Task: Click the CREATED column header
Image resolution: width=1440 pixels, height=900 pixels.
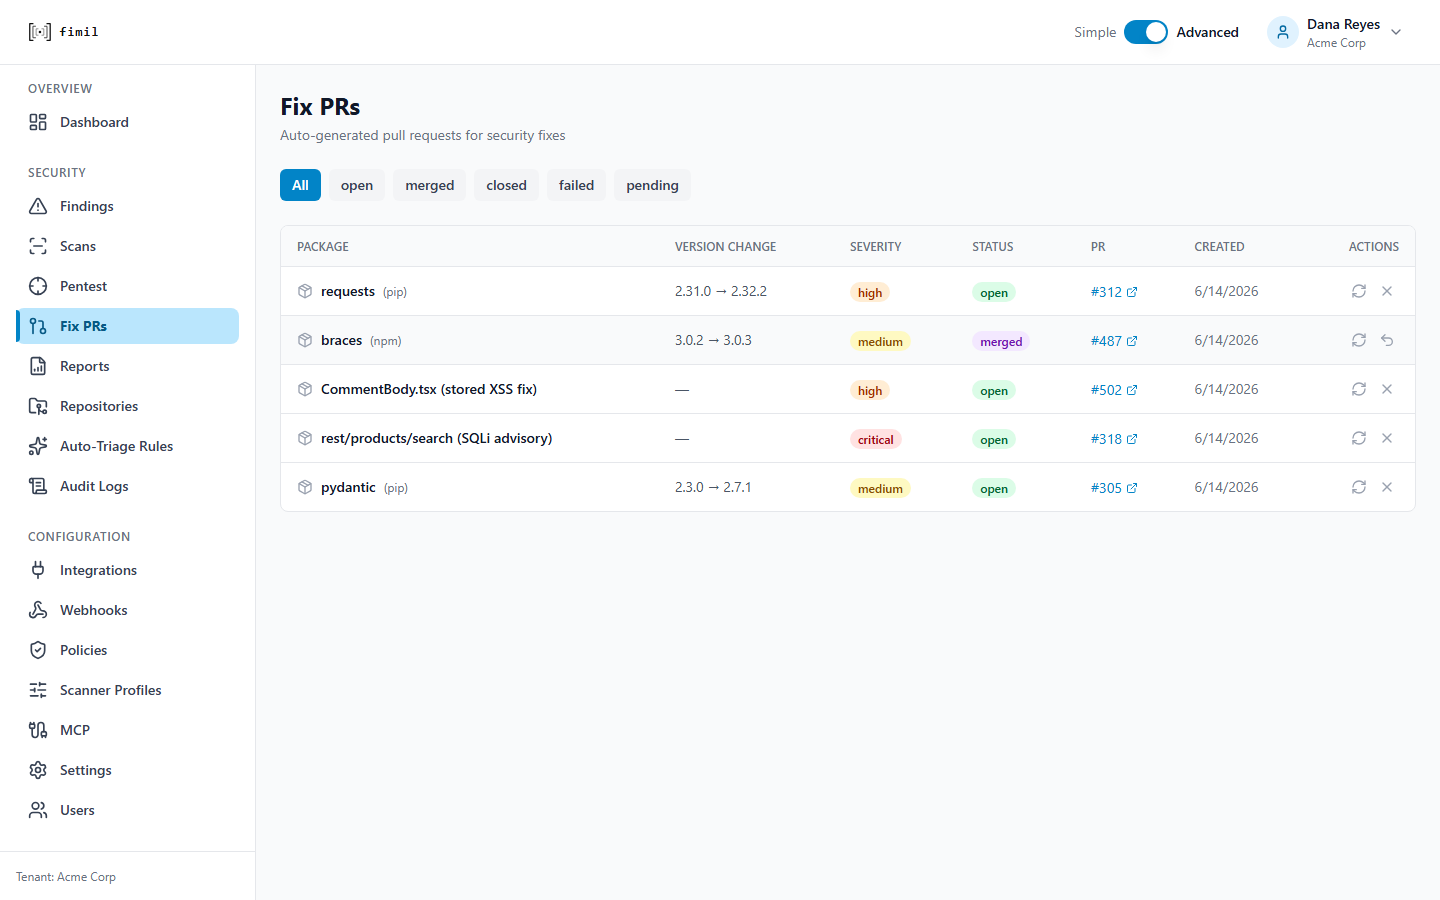Action: 1219,247
